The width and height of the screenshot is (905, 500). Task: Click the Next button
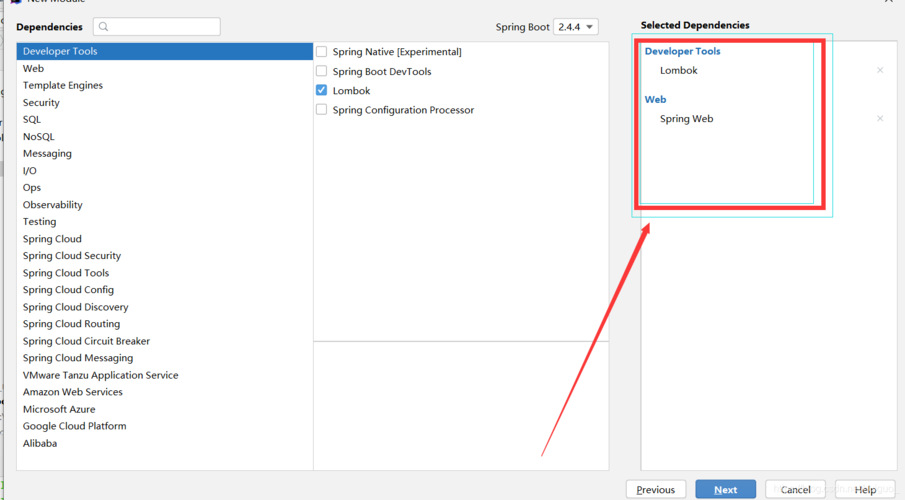[x=726, y=489]
